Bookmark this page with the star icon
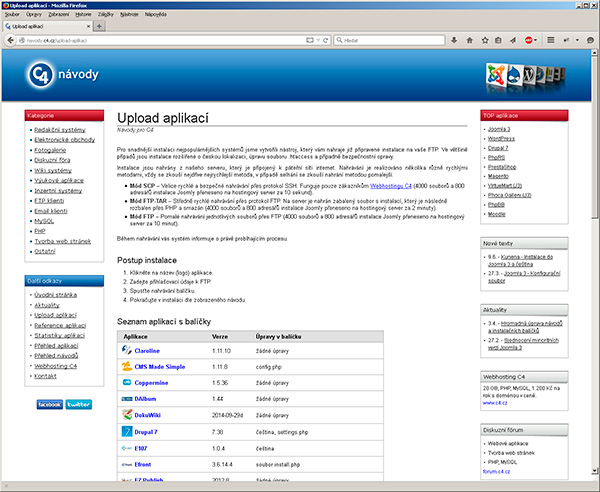The width and height of the screenshot is (600, 492). (485, 40)
